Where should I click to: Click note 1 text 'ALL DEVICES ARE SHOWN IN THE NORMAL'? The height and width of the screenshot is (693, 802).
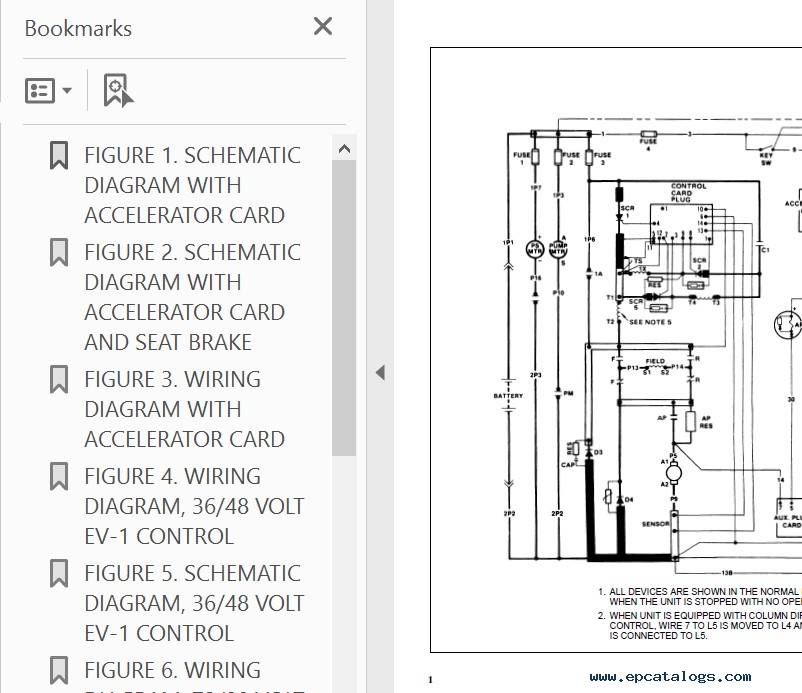[x=704, y=591]
